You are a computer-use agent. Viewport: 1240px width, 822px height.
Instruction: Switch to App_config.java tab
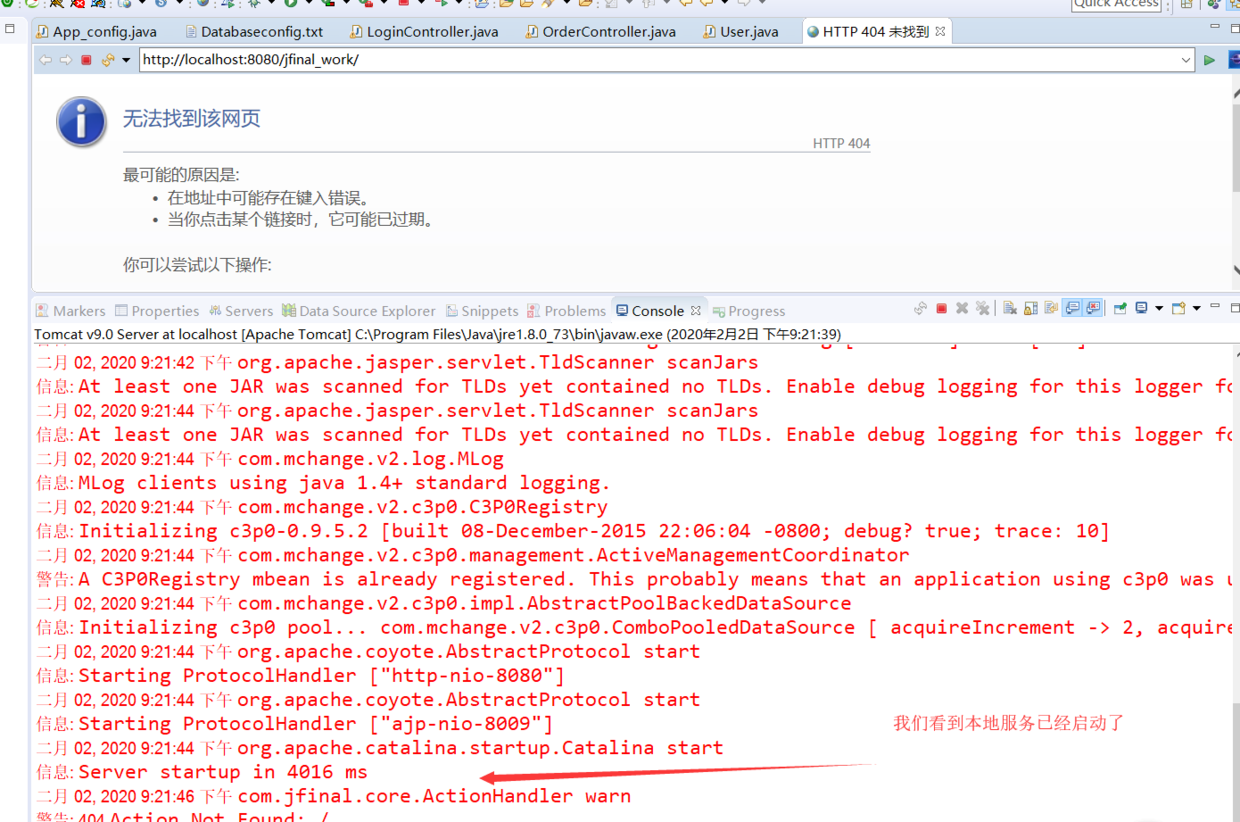pos(99,32)
